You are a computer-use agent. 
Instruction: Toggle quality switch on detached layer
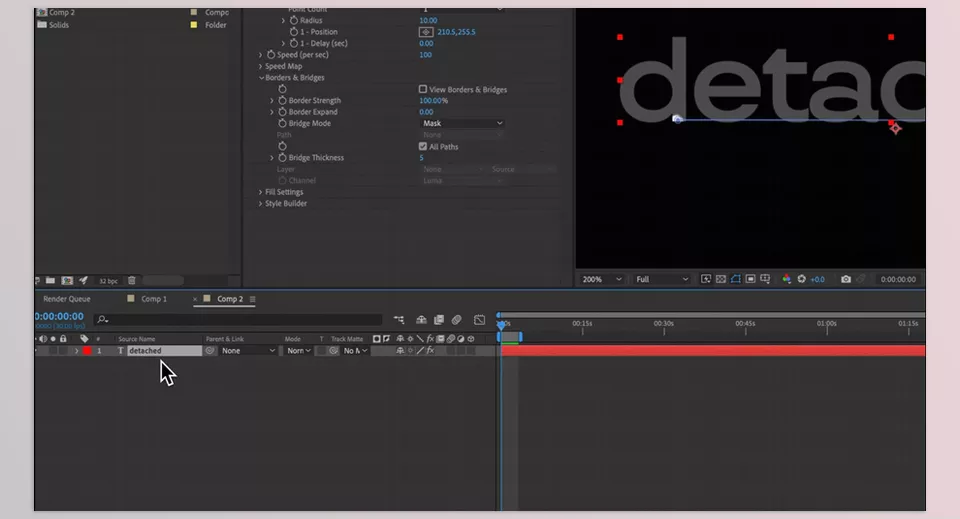pyautogui.click(x=420, y=351)
